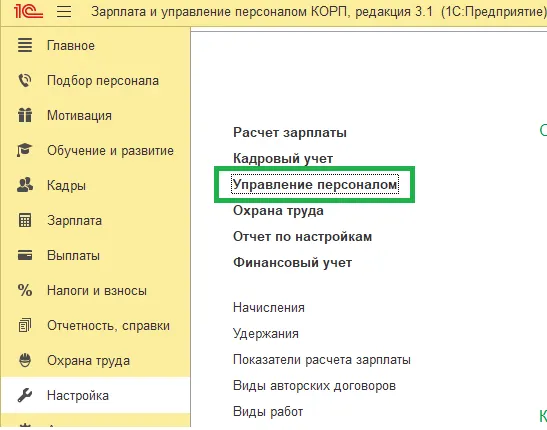Open Отчет по настройкам link

pyautogui.click(x=302, y=237)
